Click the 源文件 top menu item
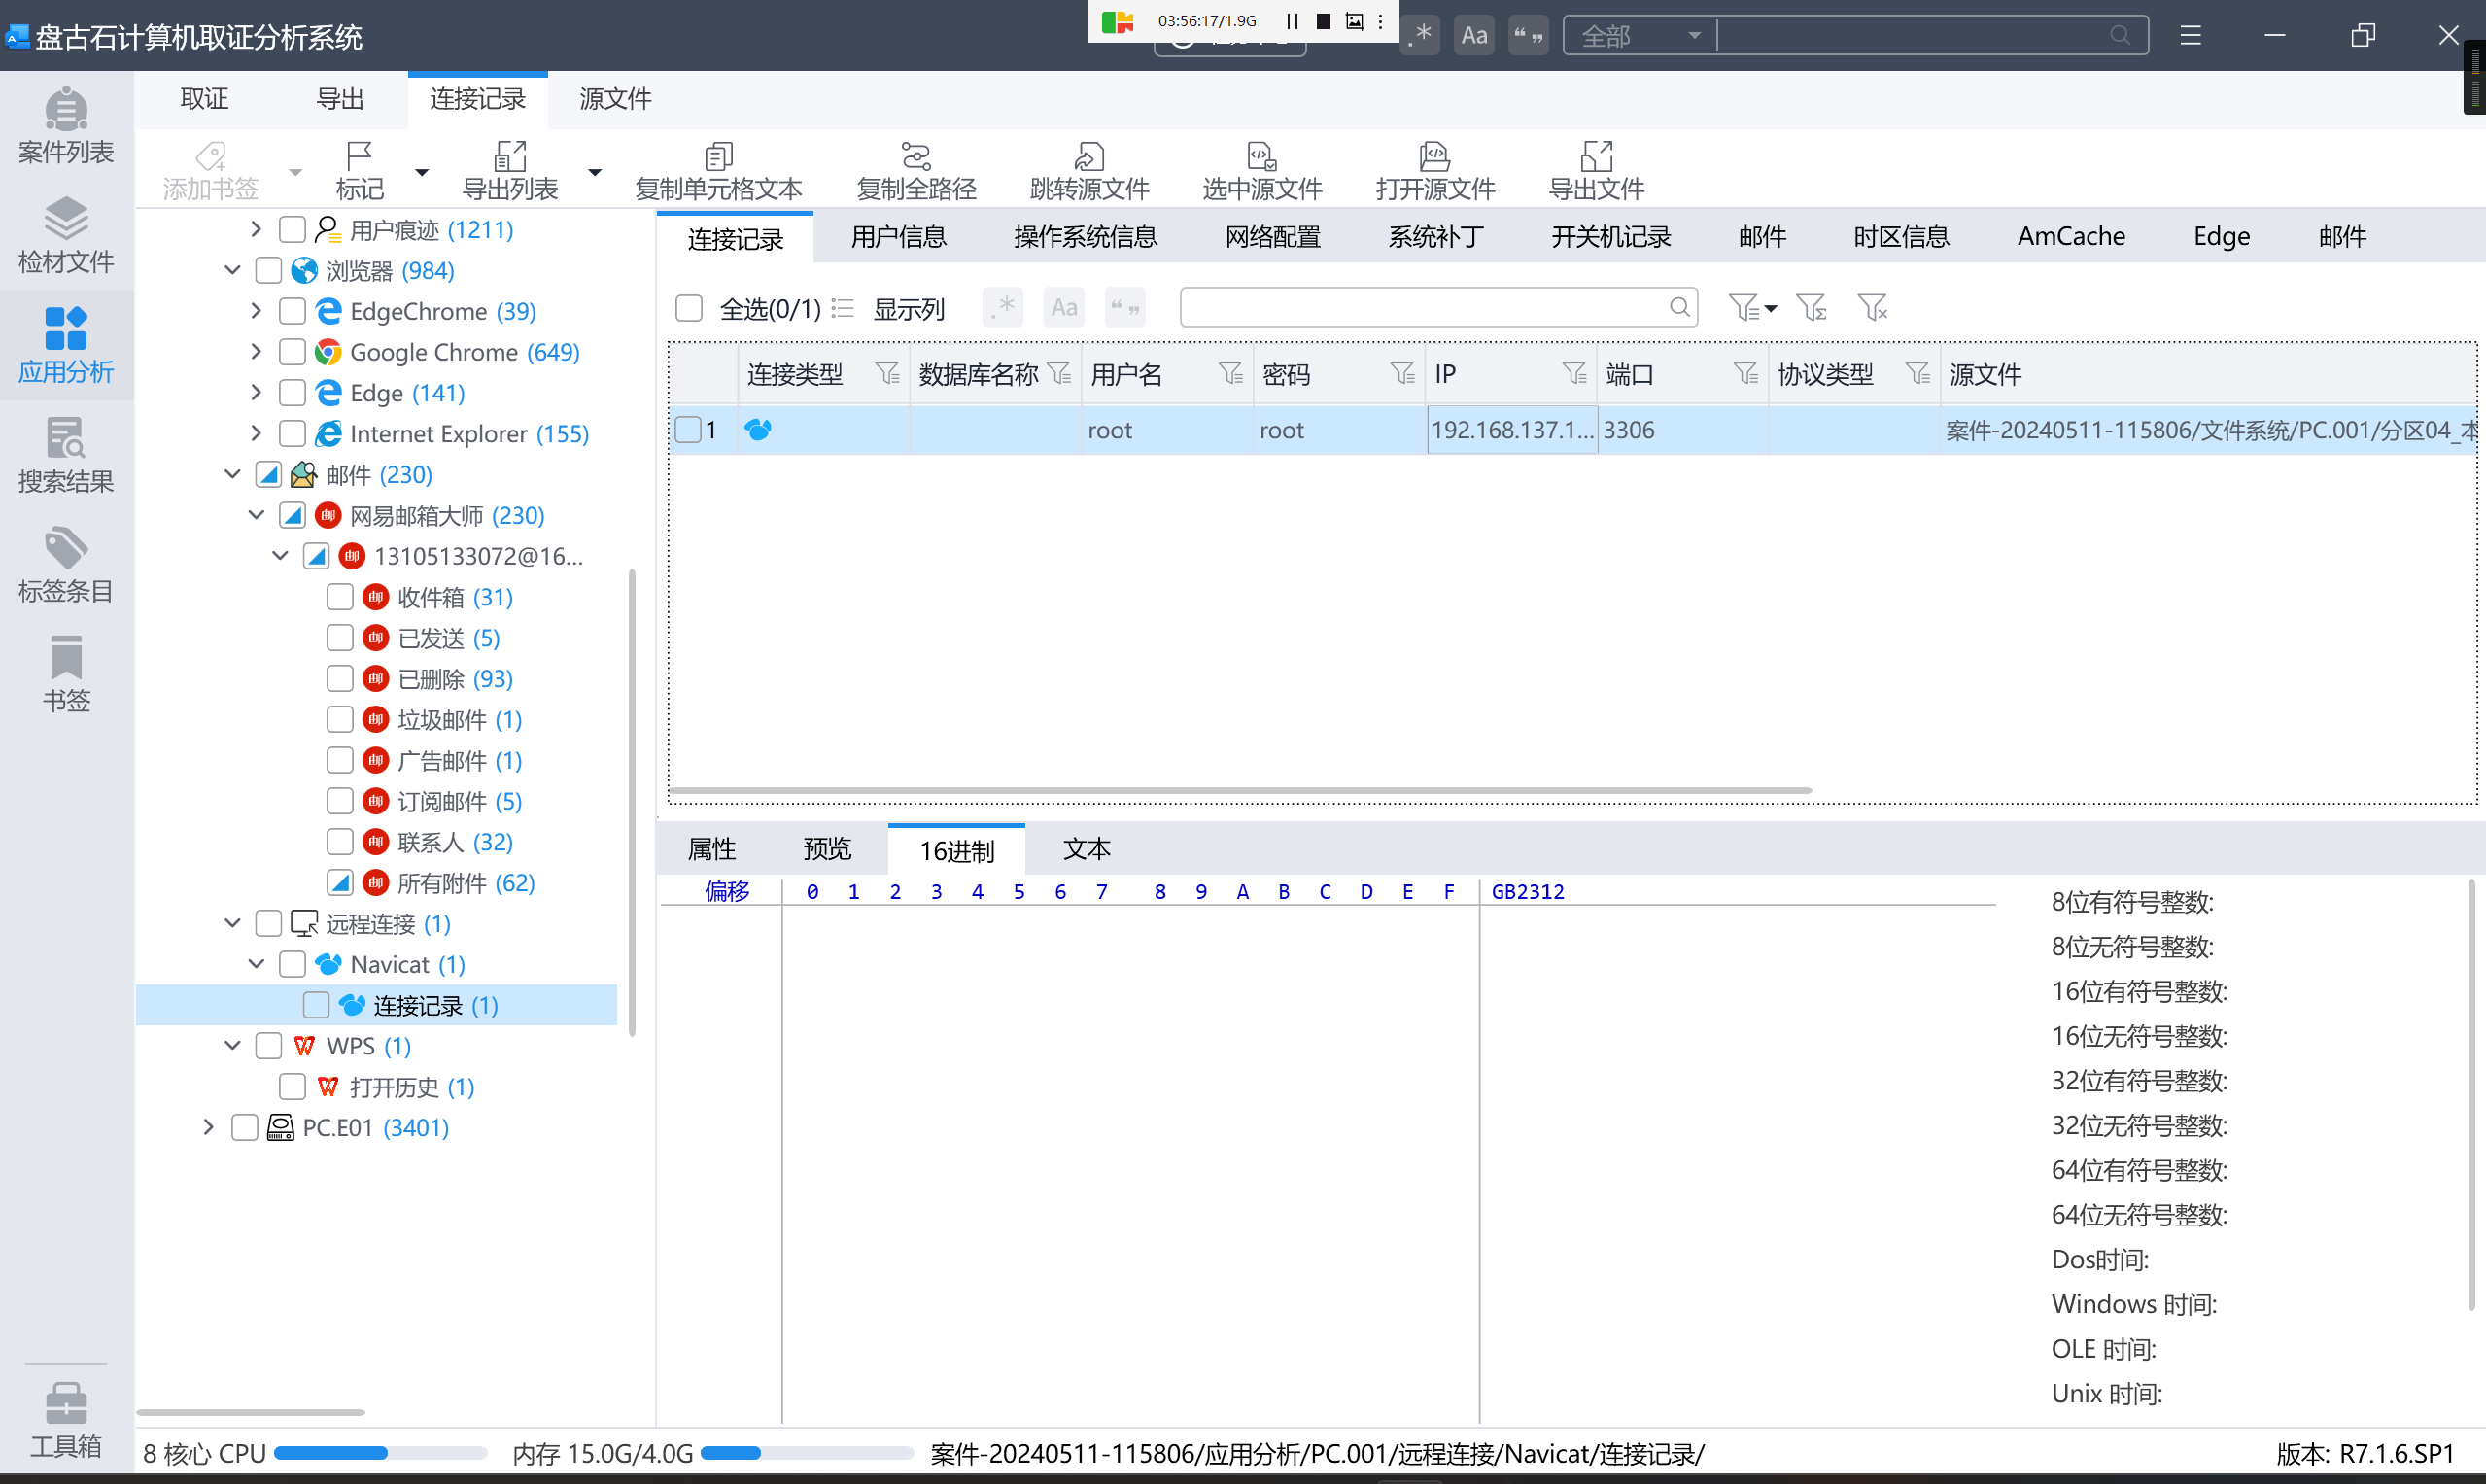2486x1484 pixels. click(x=615, y=99)
